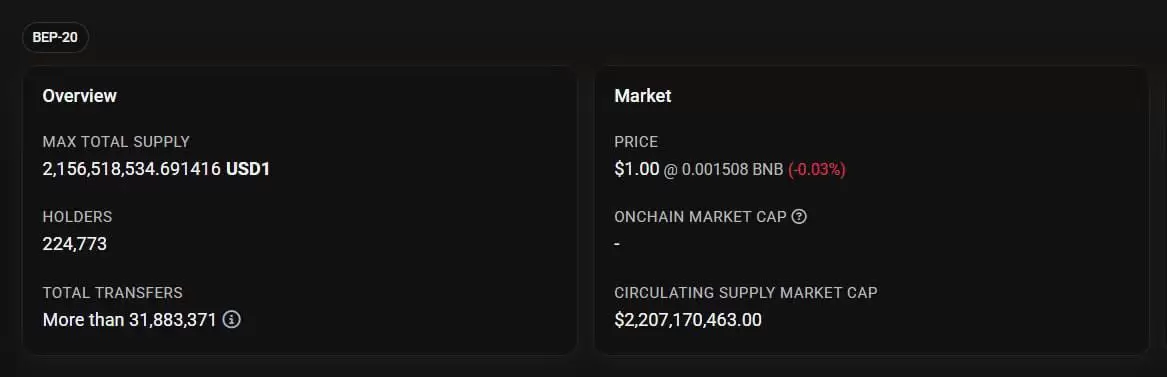This screenshot has height=377, width=1167.
Task: Click the dash under Onchain Market Cap
Action: tap(617, 245)
